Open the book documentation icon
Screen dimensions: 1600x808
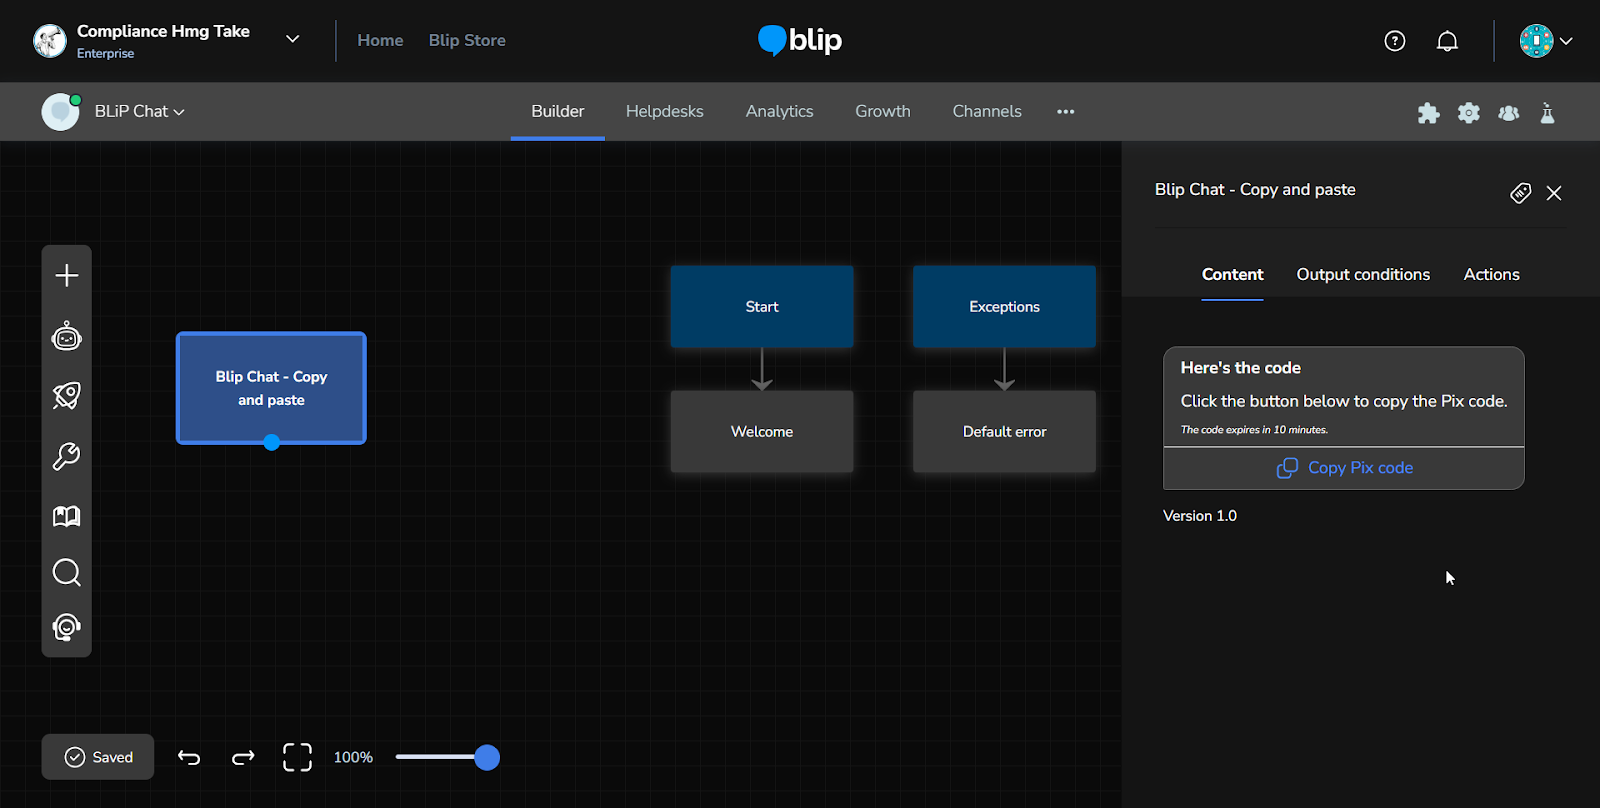click(x=67, y=516)
